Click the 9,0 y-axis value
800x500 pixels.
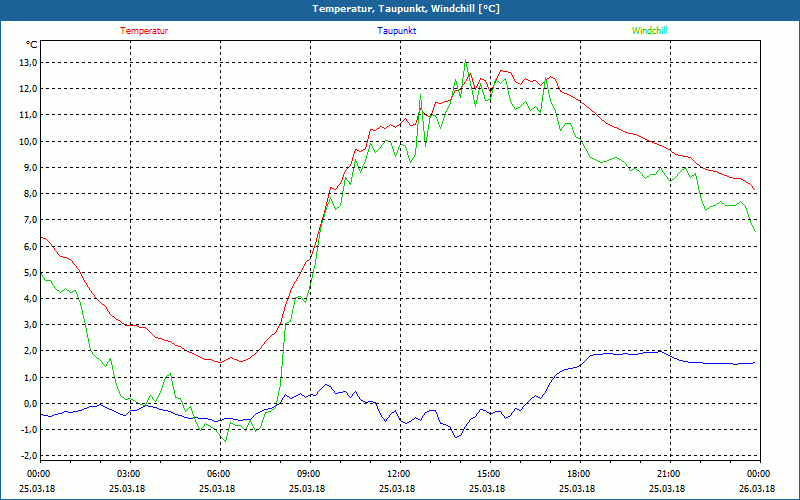click(30, 167)
